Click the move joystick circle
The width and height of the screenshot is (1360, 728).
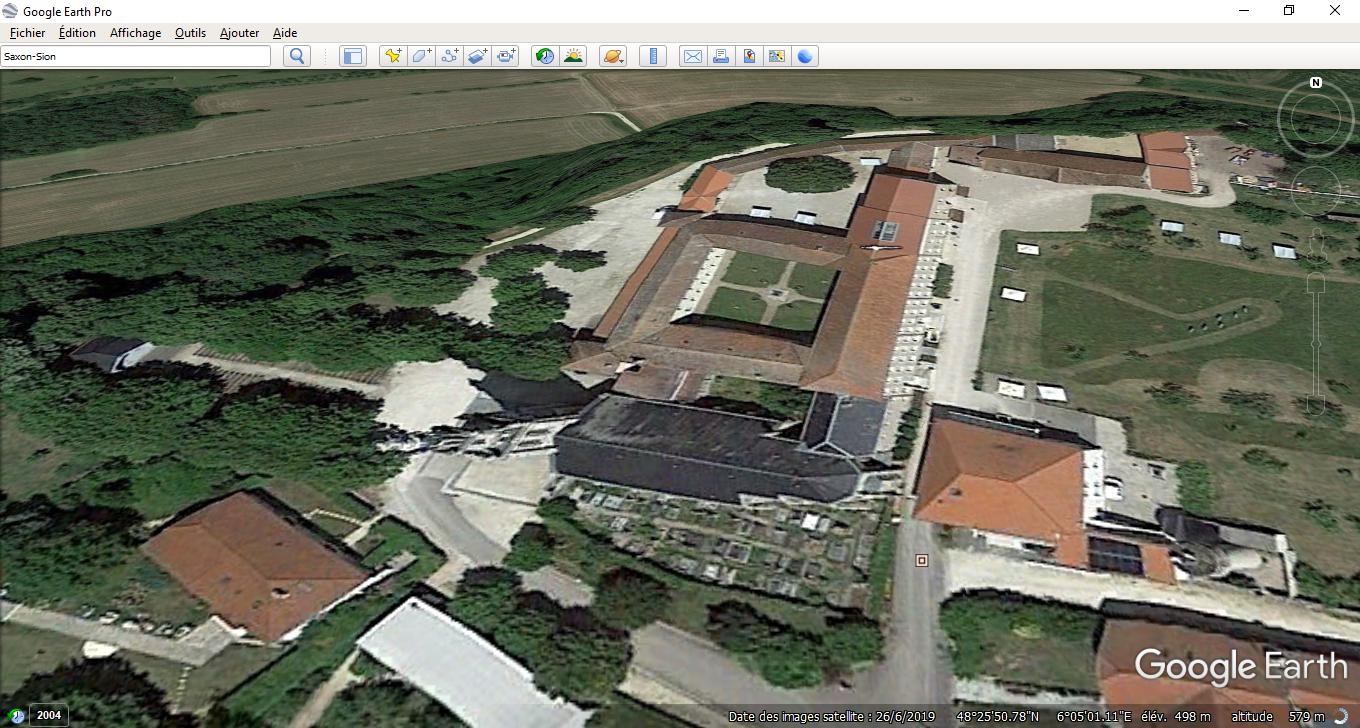pos(1316,190)
